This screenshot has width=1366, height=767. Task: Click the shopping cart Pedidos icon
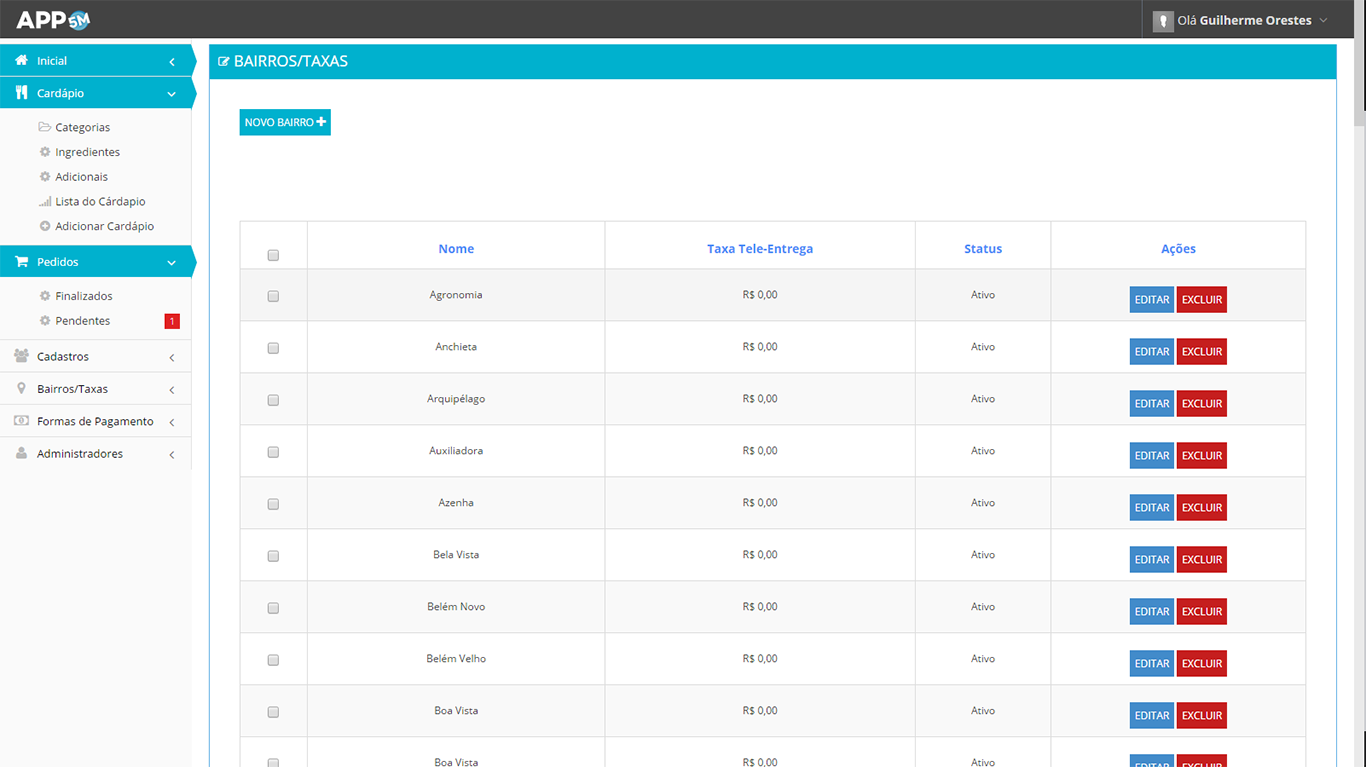coord(21,262)
